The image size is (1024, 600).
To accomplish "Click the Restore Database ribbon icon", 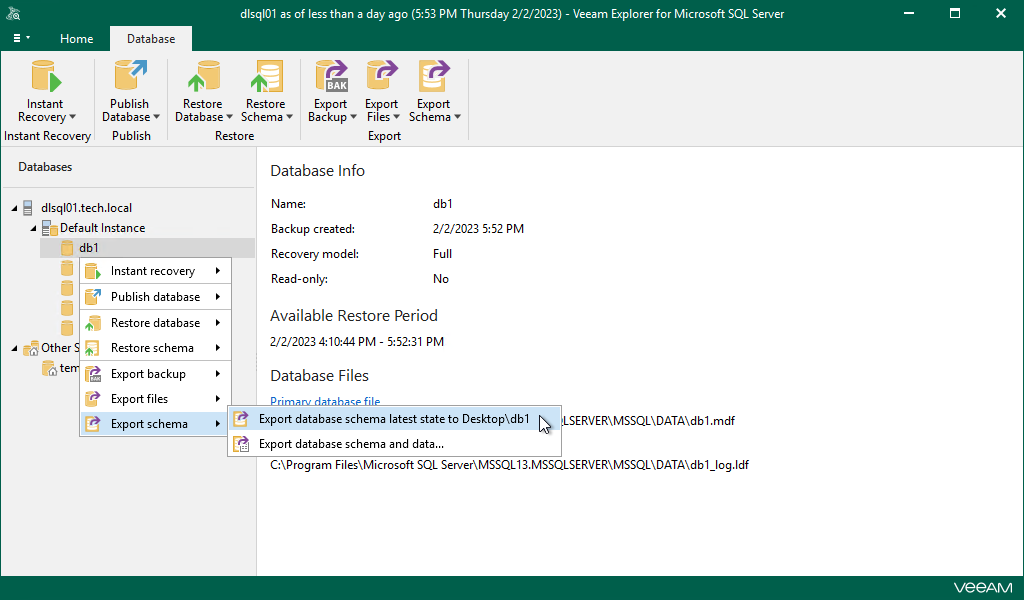I will click(x=204, y=76).
